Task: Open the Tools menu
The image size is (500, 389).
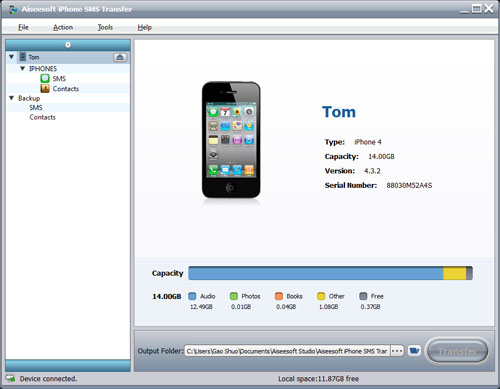Action: click(x=105, y=27)
